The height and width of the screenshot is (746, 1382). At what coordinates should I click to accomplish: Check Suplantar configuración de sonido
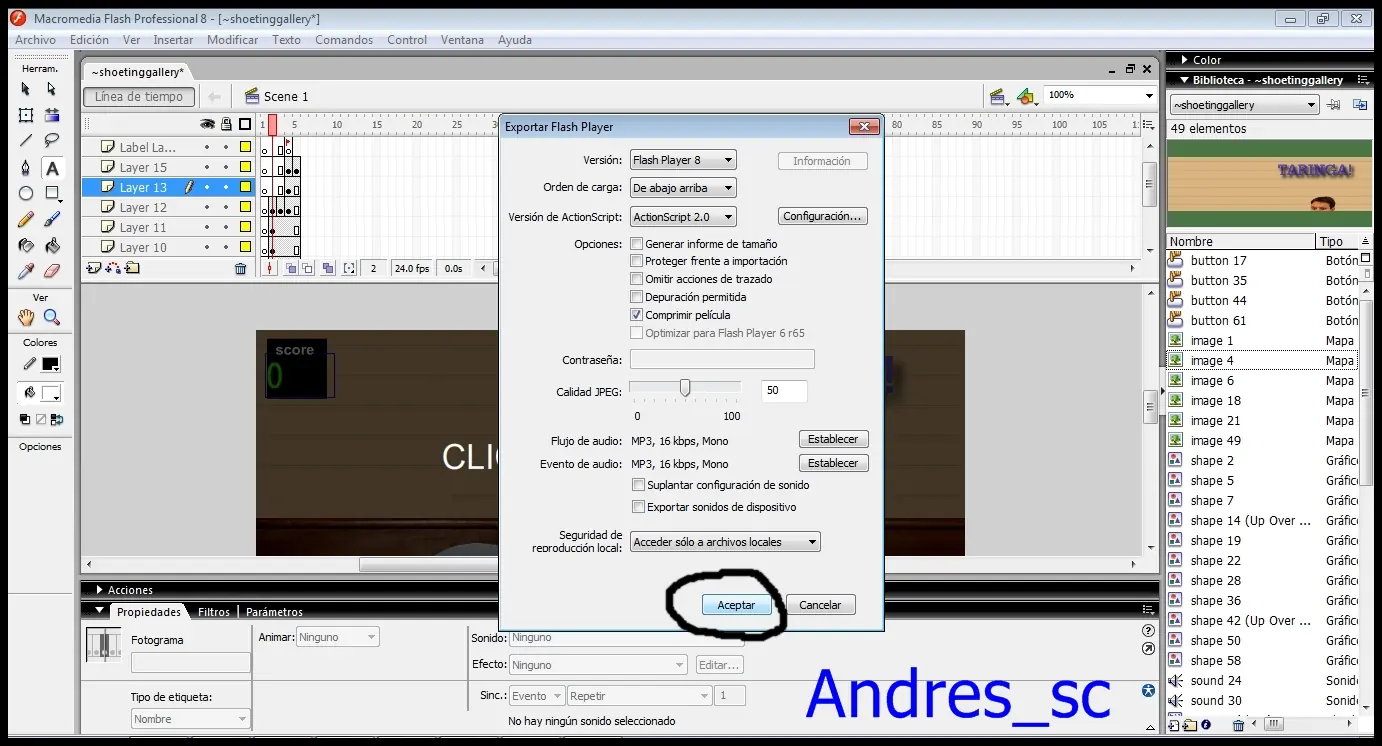click(639, 485)
